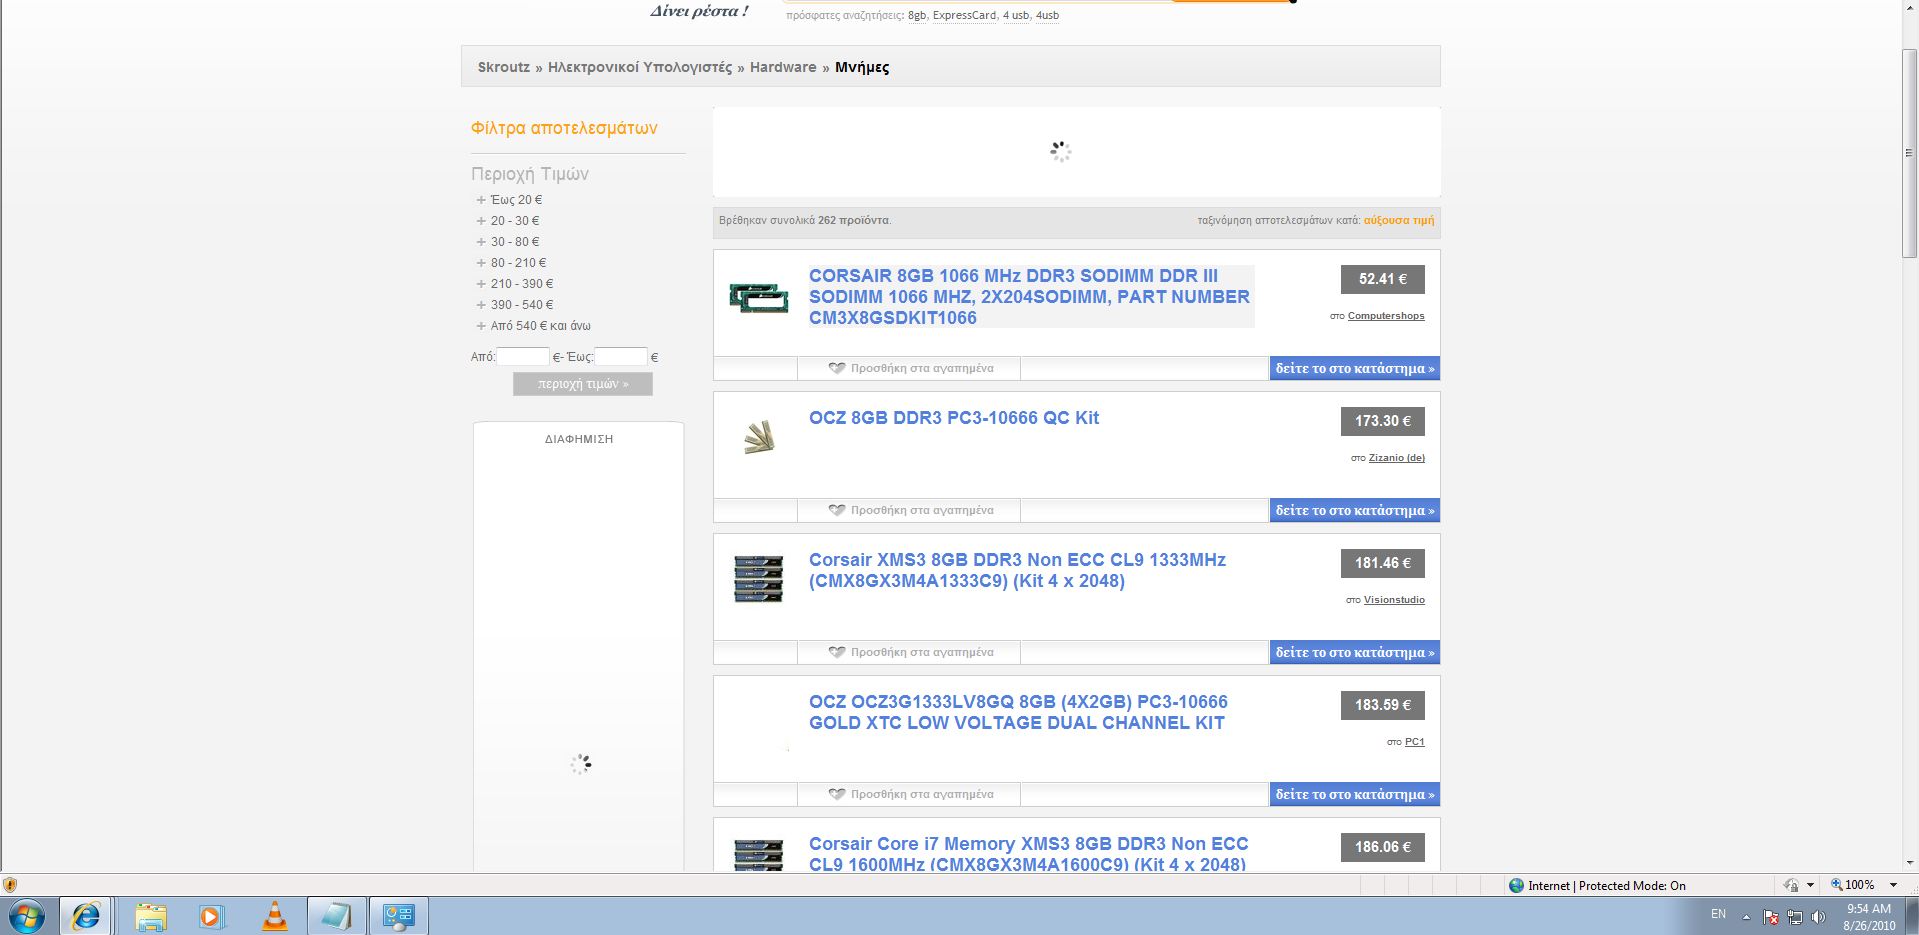Viewport: 1919px width, 935px height.
Task: Visit the Computershops store link
Action: coord(1386,316)
